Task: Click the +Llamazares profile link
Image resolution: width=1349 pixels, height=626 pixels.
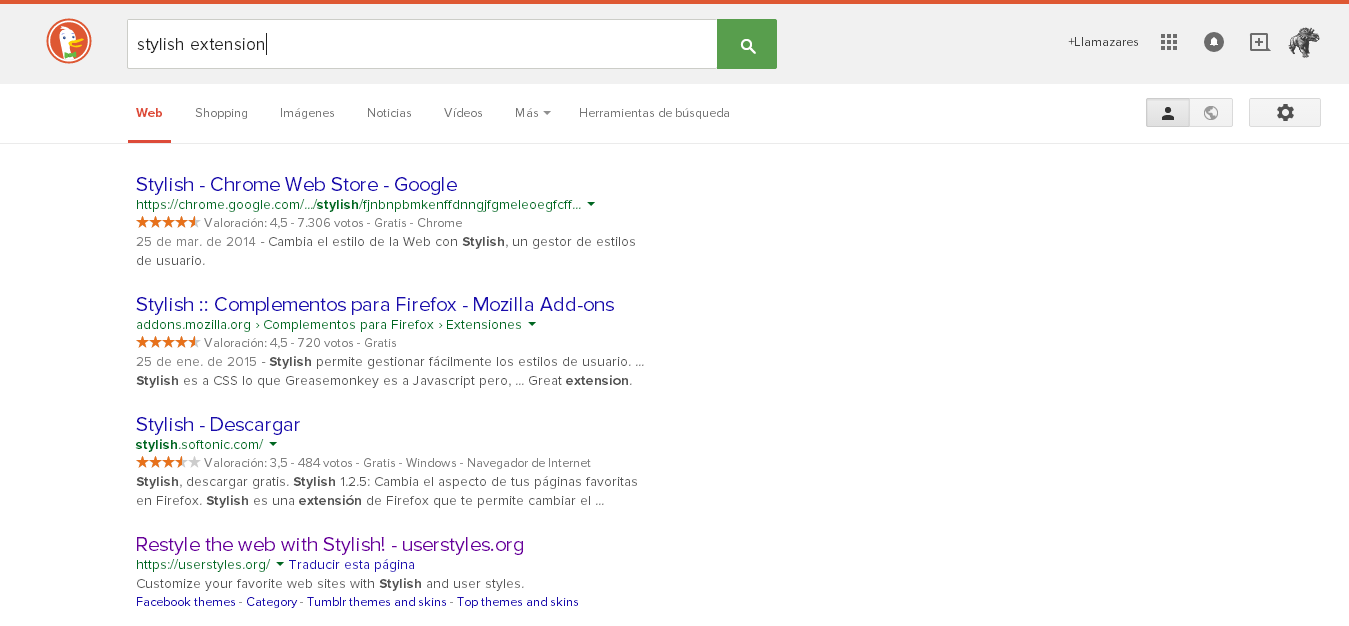Action: 1103,42
